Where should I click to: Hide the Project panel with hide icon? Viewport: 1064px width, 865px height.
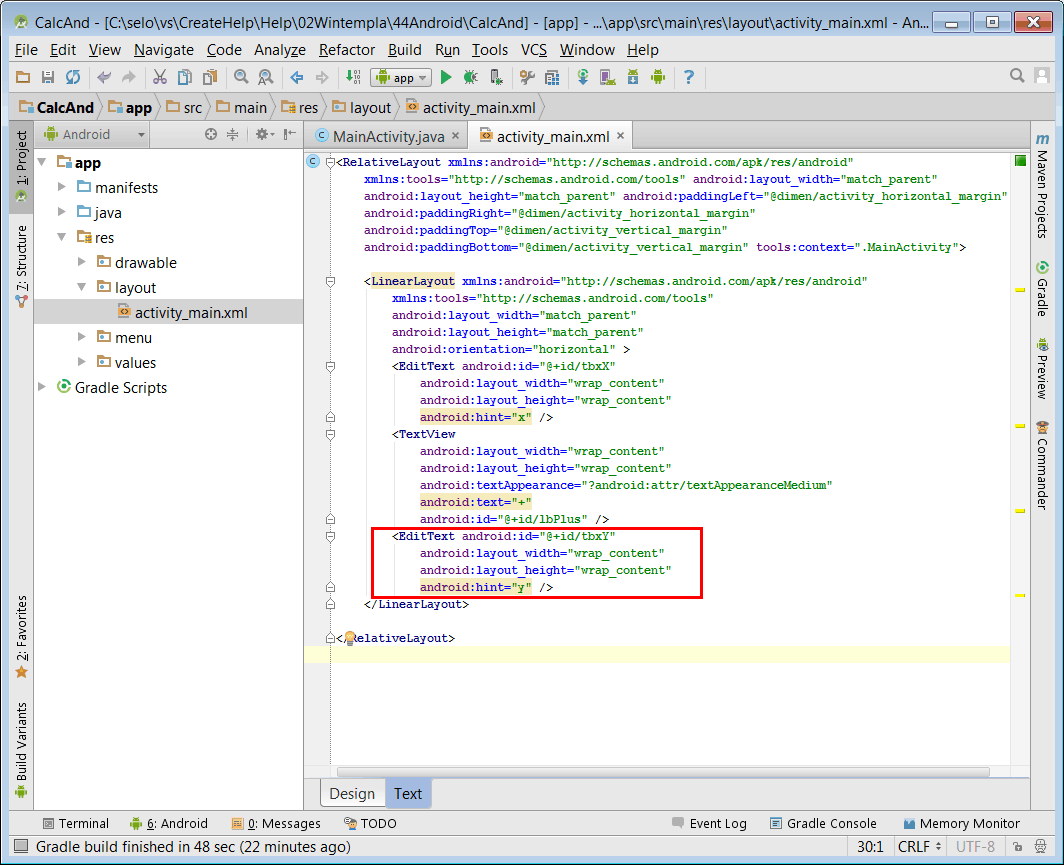pos(290,134)
